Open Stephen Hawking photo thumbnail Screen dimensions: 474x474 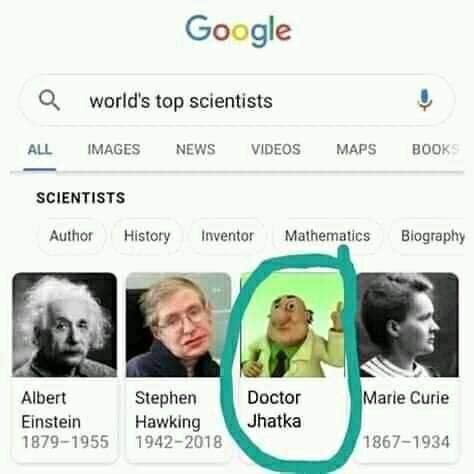coord(178,325)
